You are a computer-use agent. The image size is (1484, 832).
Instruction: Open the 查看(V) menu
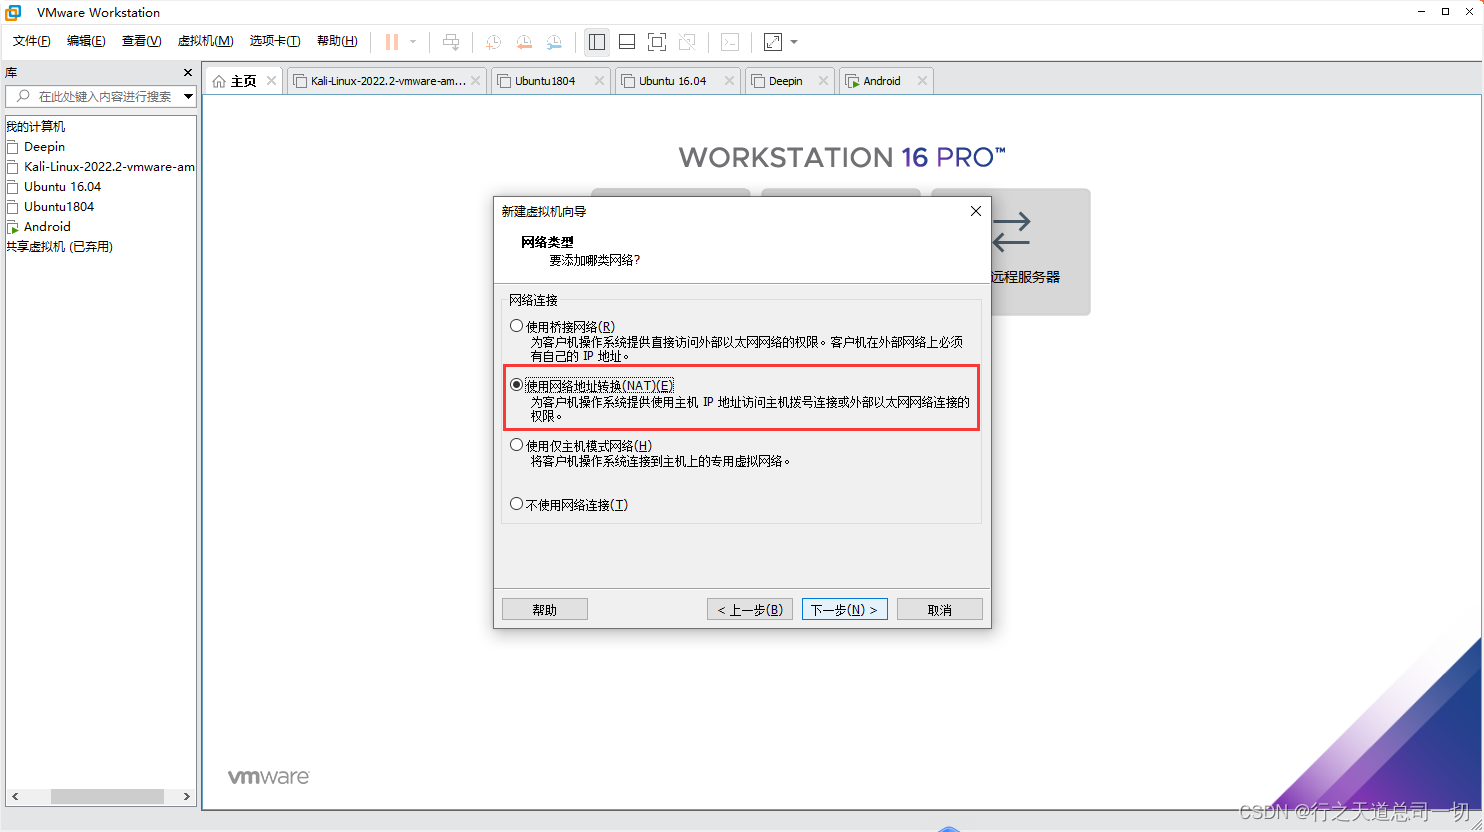pyautogui.click(x=141, y=41)
